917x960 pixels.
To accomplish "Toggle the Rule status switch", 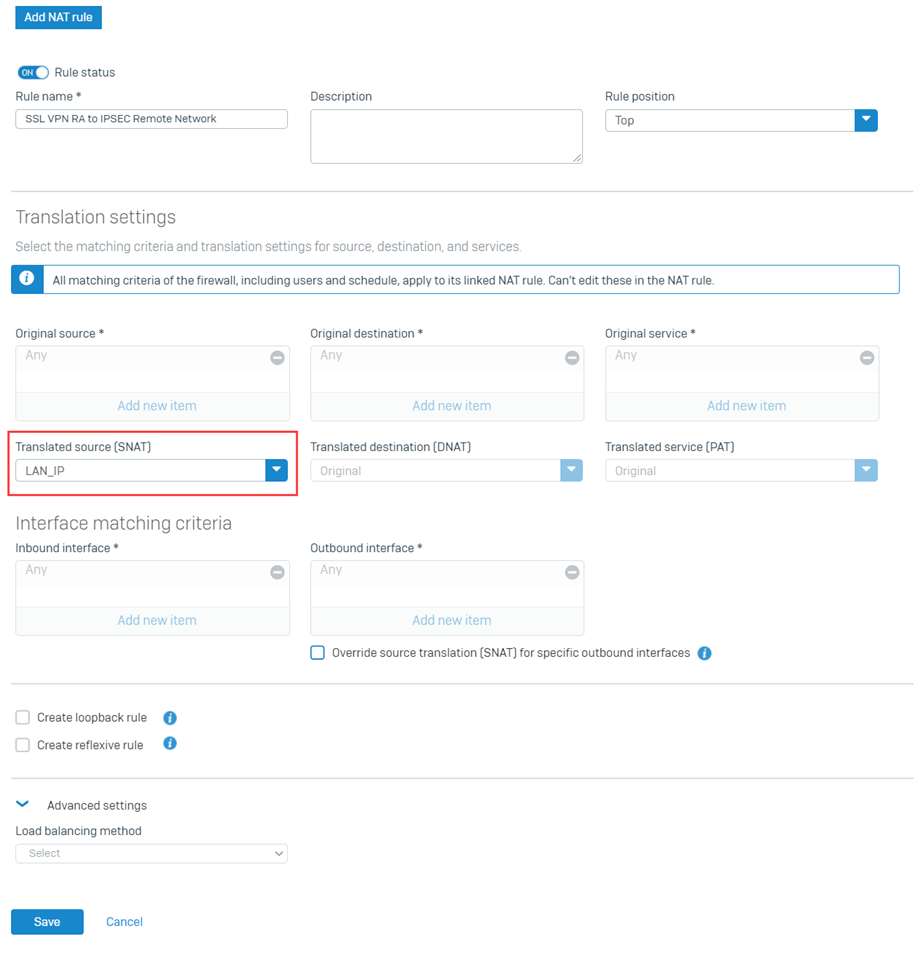I will (33, 72).
